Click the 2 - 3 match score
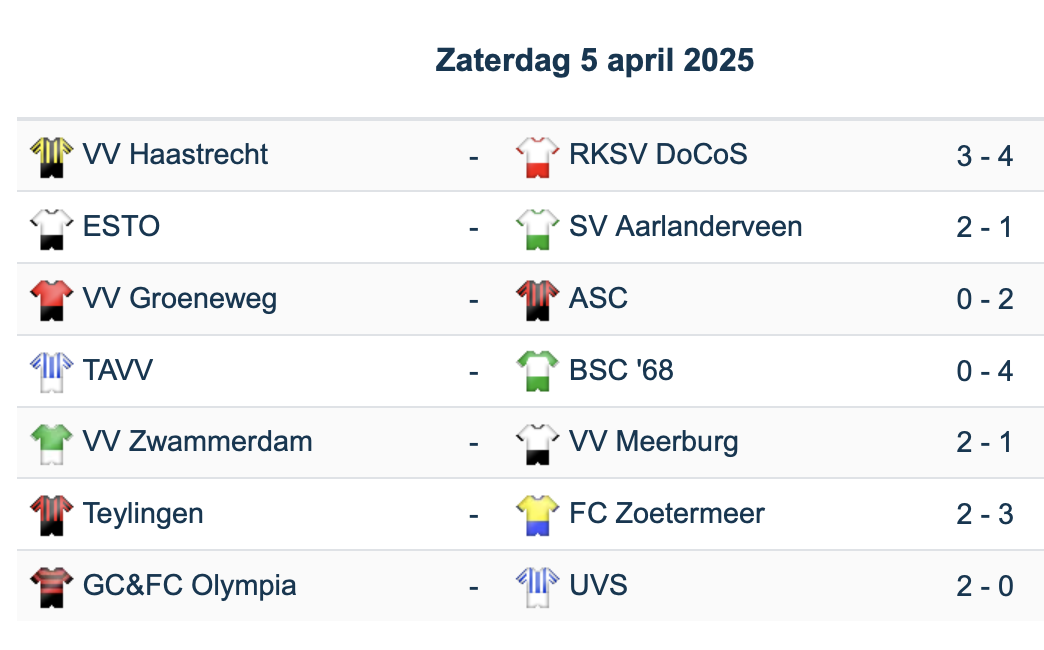The height and width of the screenshot is (650, 1044). coord(984,515)
